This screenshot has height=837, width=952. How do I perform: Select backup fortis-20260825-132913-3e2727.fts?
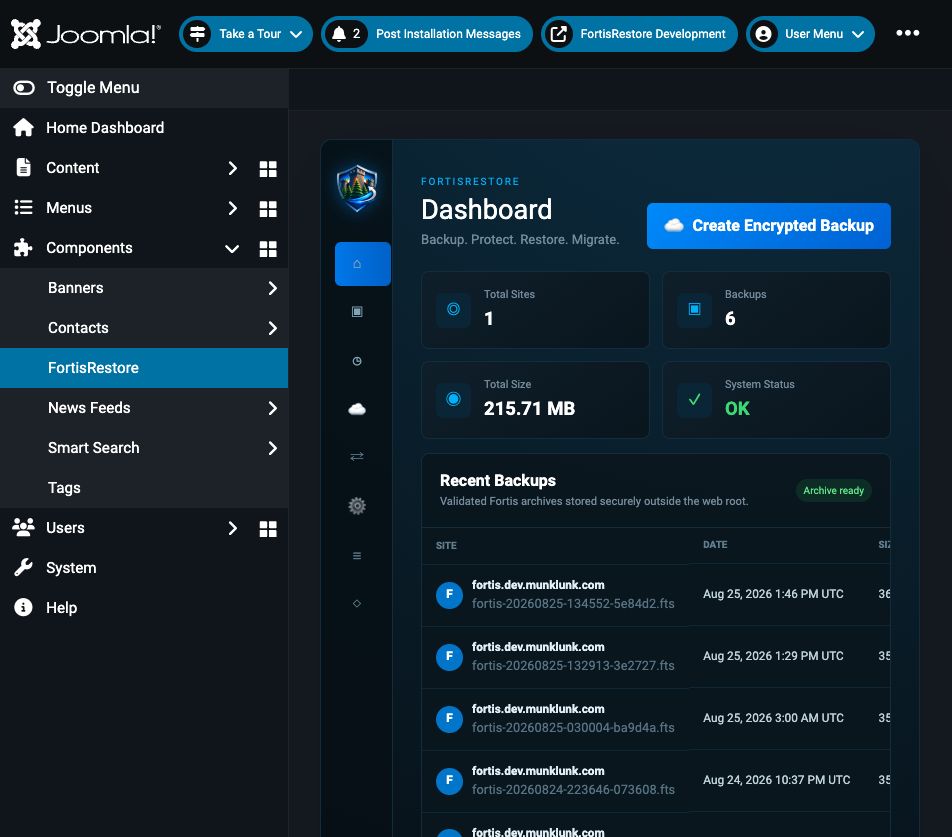[573, 666]
